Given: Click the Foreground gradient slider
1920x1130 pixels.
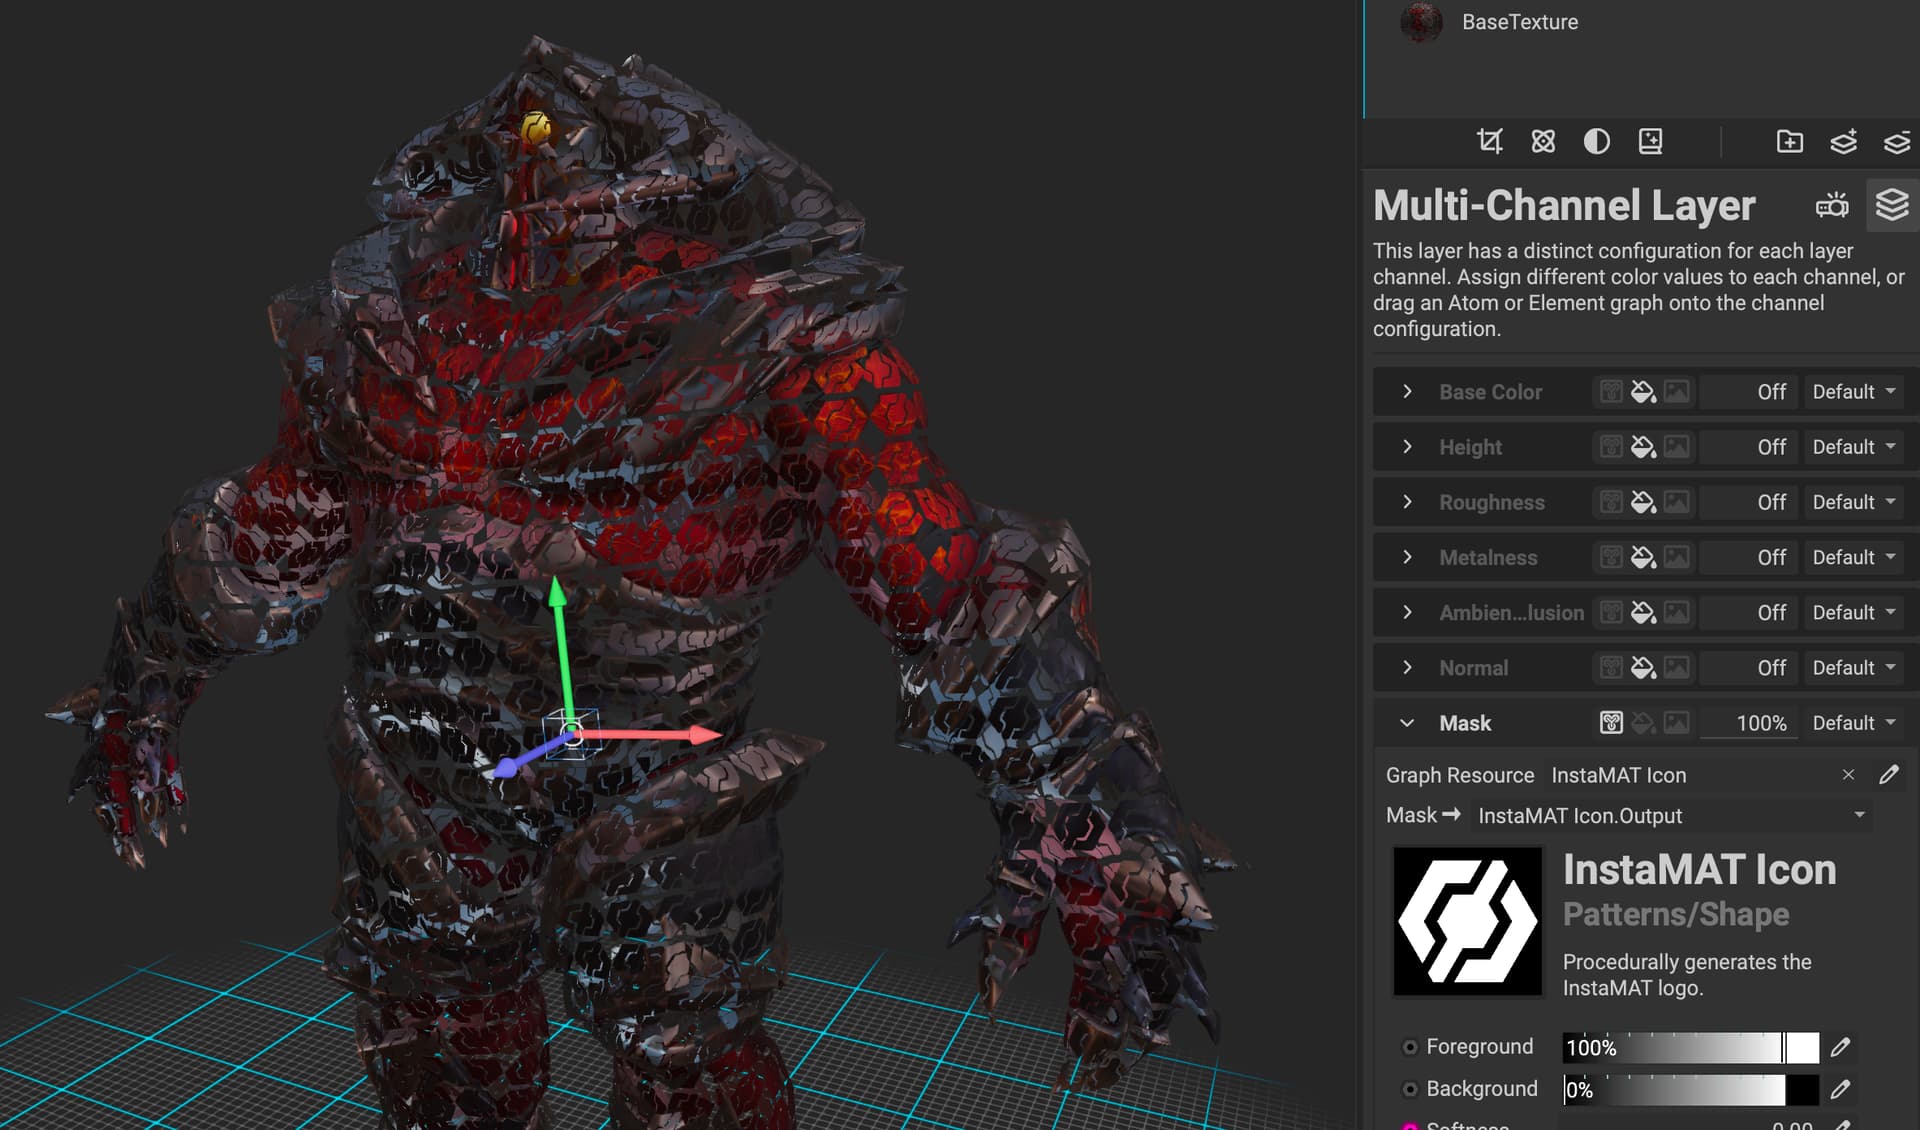Looking at the screenshot, I should point(1690,1047).
